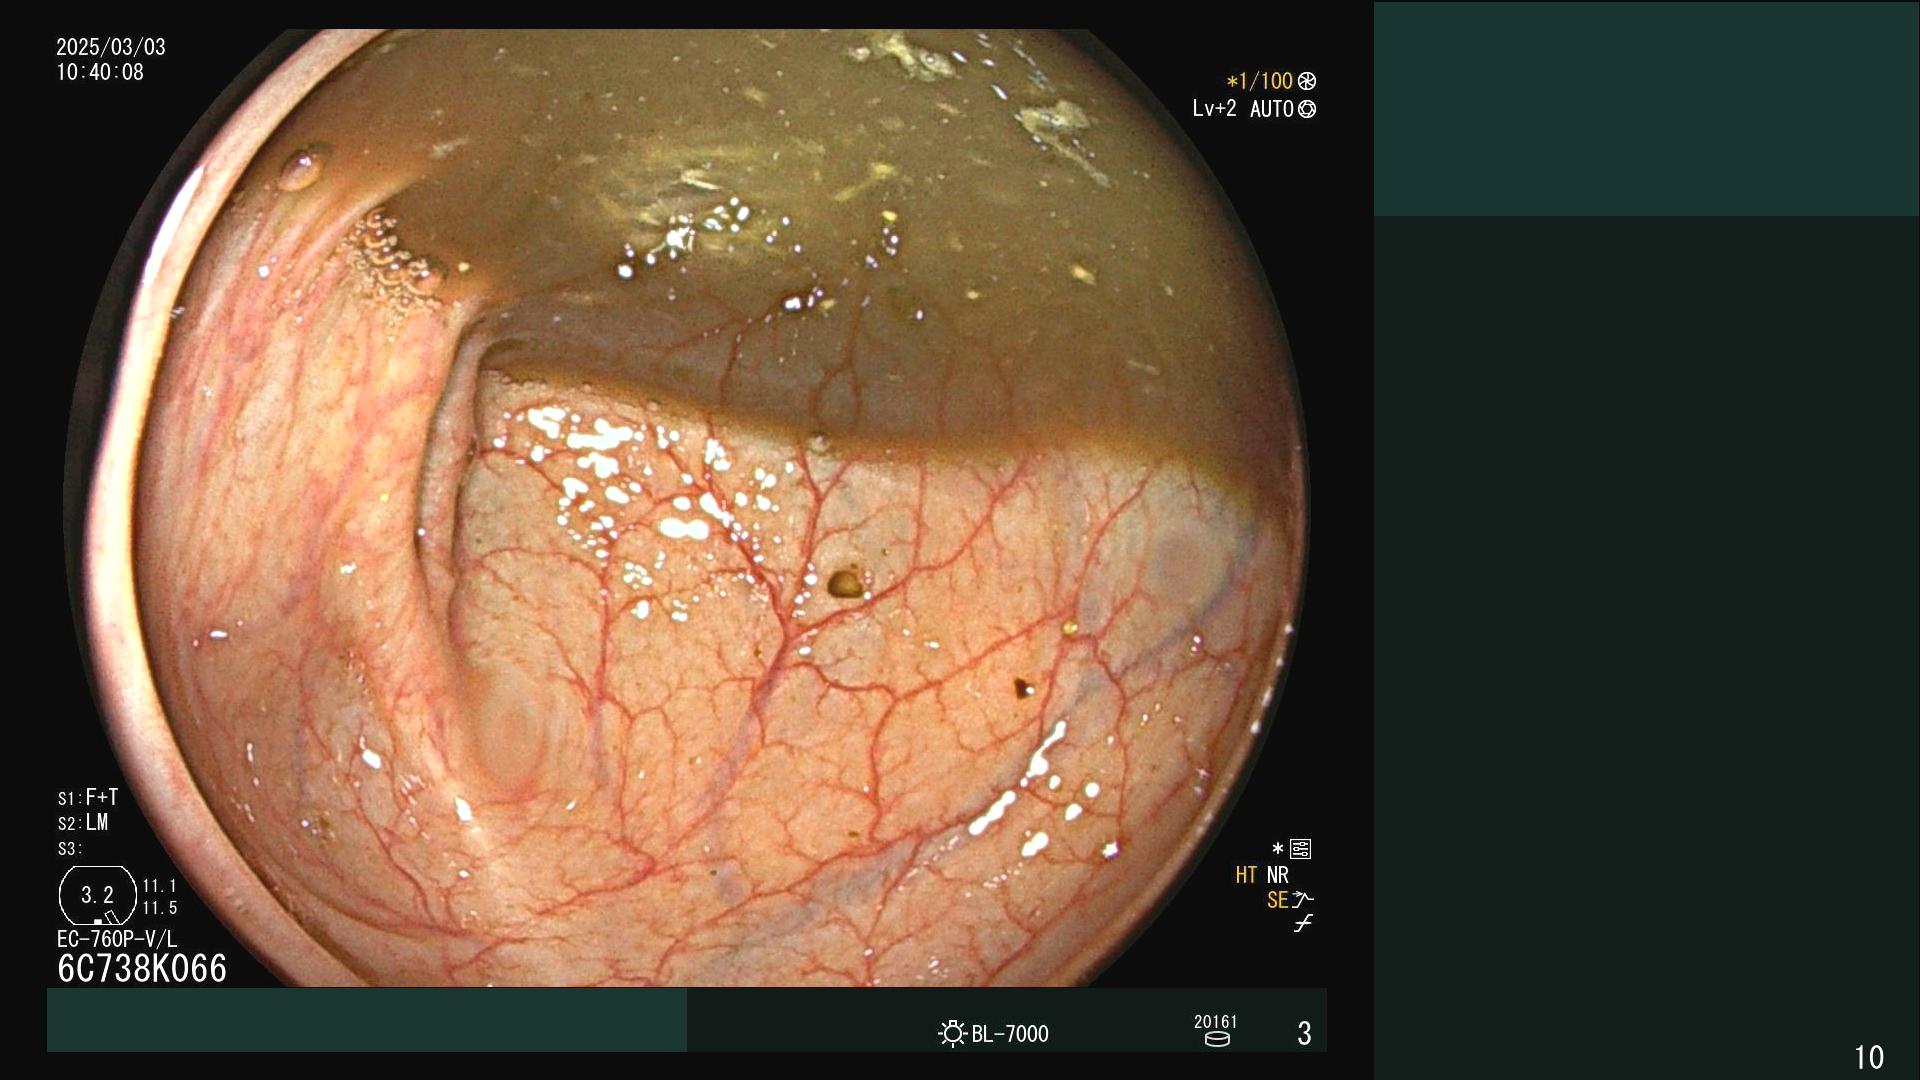Click the tone curve icon below SE

click(1303, 924)
